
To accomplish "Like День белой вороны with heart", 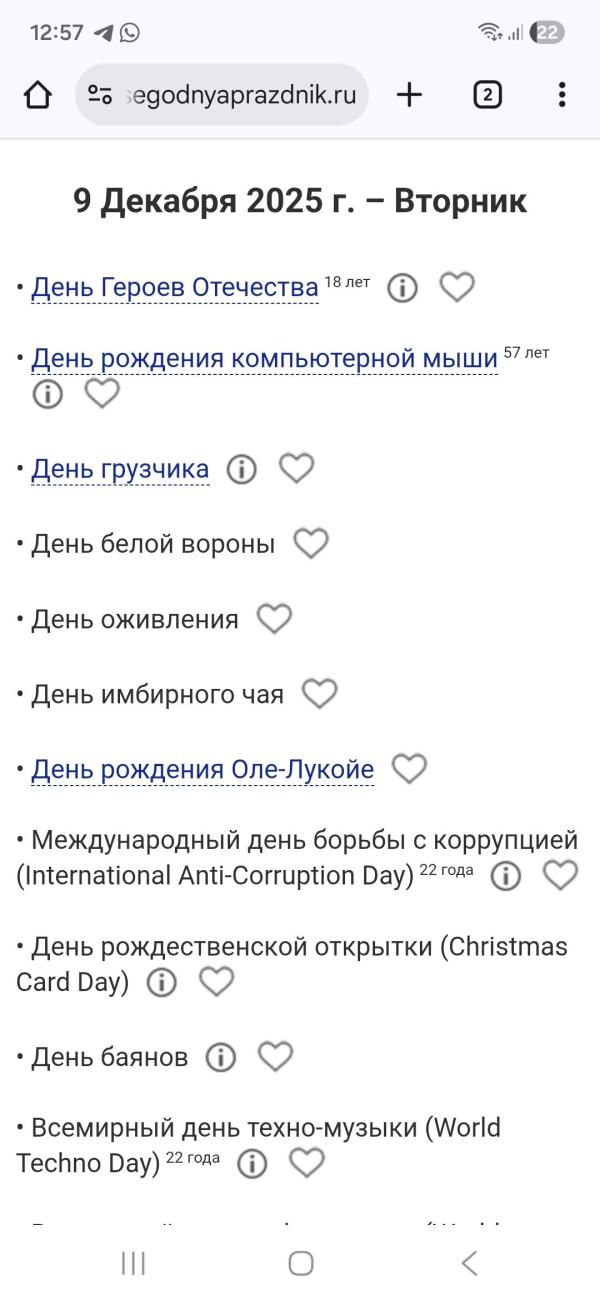I will [x=311, y=544].
